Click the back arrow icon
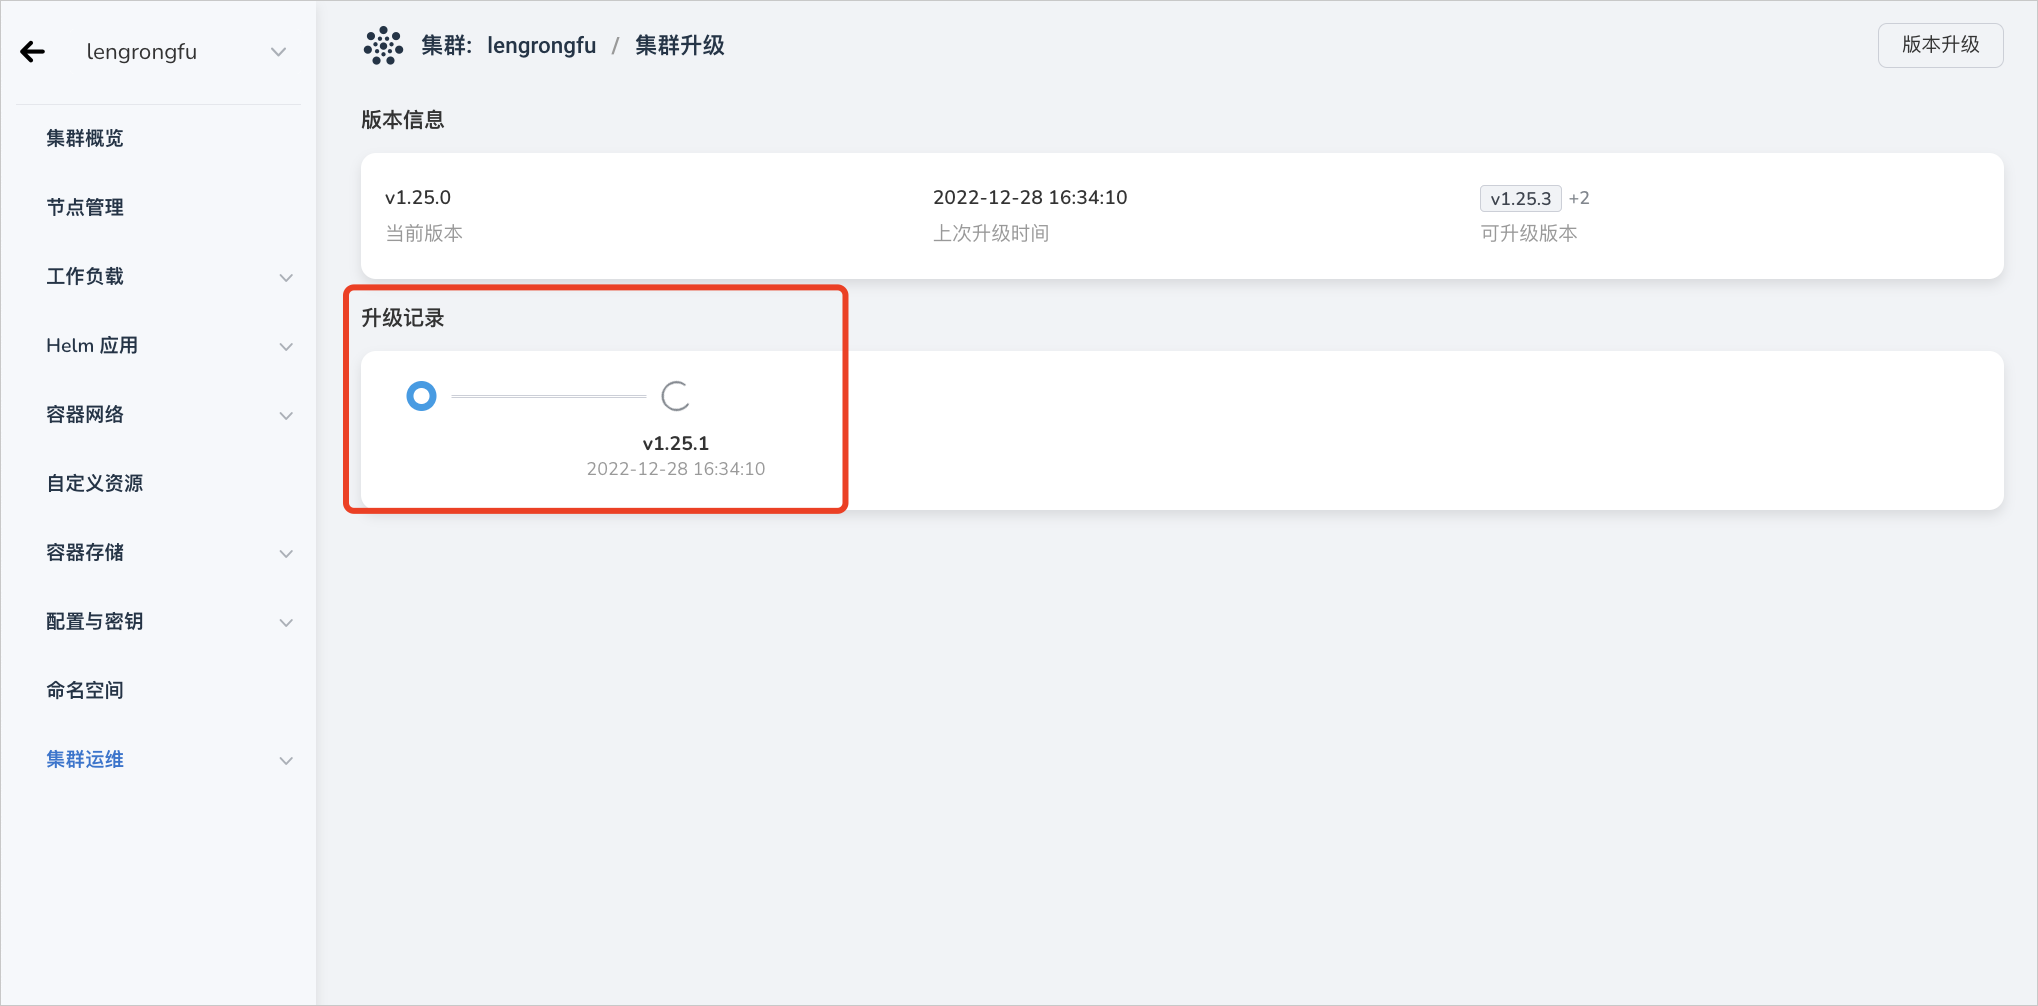Image resolution: width=2038 pixels, height=1006 pixels. (x=33, y=52)
